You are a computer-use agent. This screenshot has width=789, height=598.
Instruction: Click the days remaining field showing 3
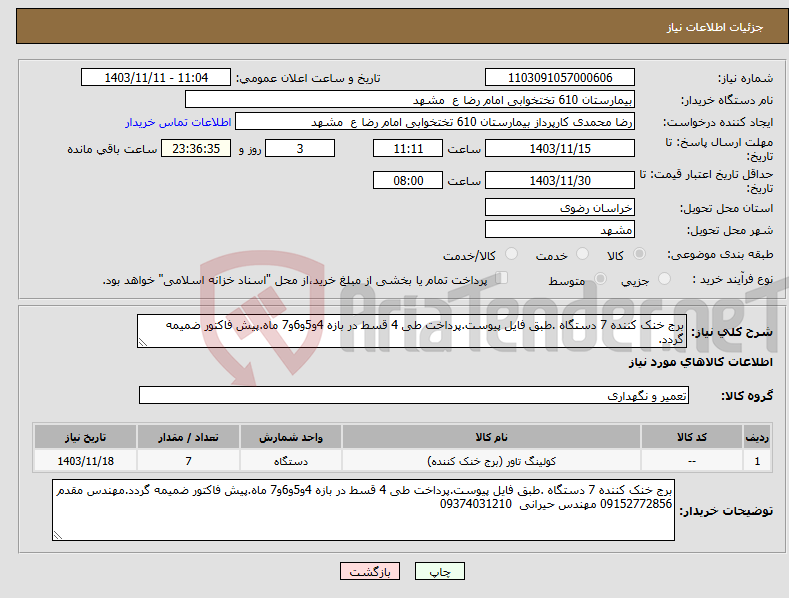point(300,148)
